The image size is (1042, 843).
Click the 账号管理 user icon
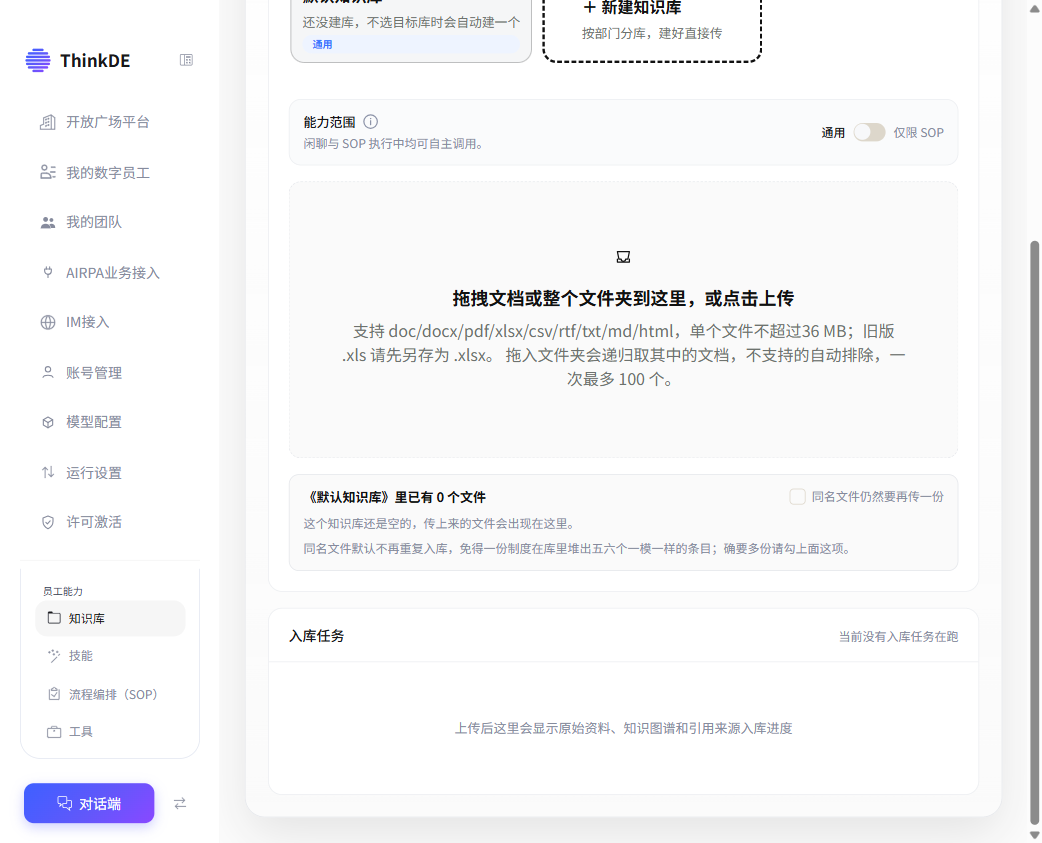pos(48,373)
